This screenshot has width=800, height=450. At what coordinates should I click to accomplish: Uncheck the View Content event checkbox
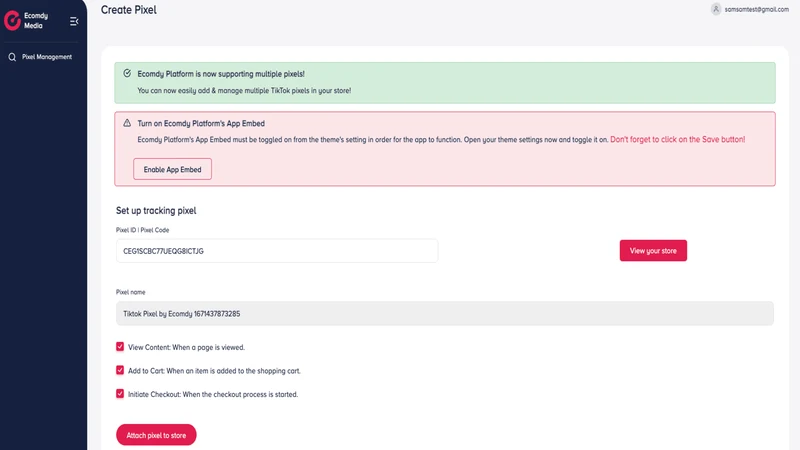tap(120, 347)
